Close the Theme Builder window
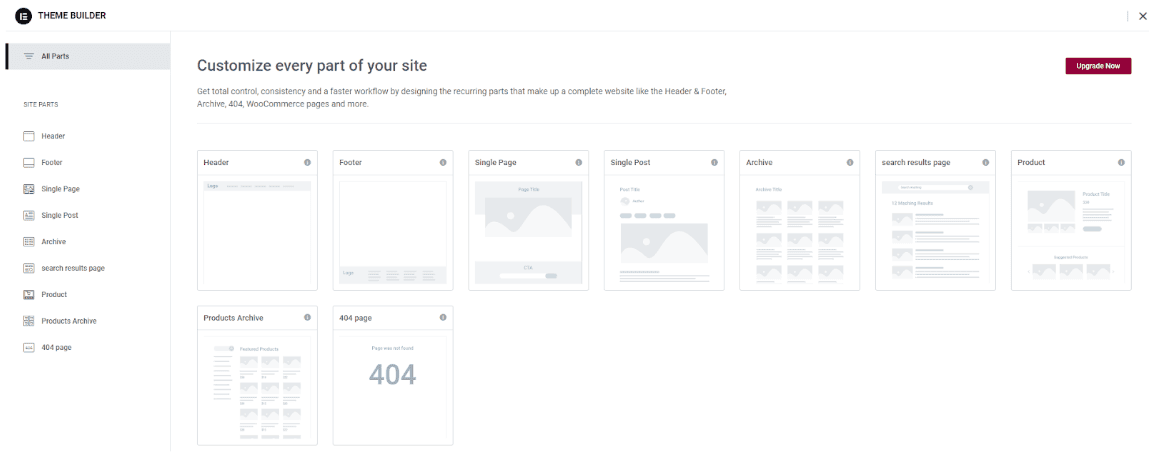The image size is (1170, 467). (1143, 16)
